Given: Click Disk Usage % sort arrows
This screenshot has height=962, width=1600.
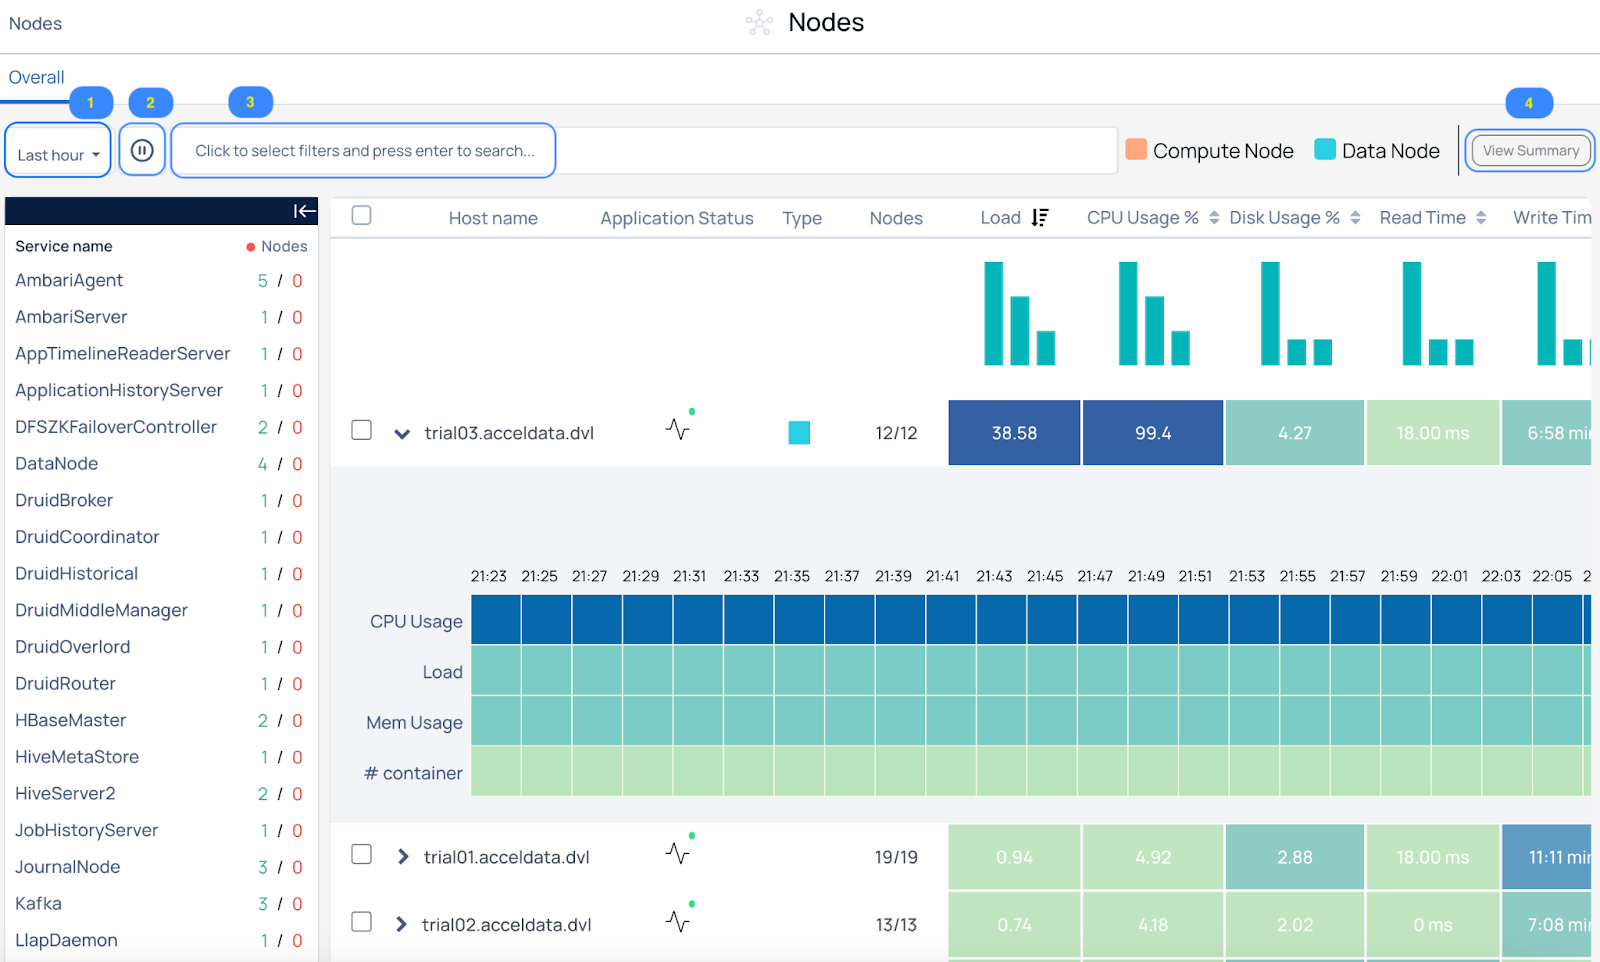Looking at the screenshot, I should point(1355,218).
